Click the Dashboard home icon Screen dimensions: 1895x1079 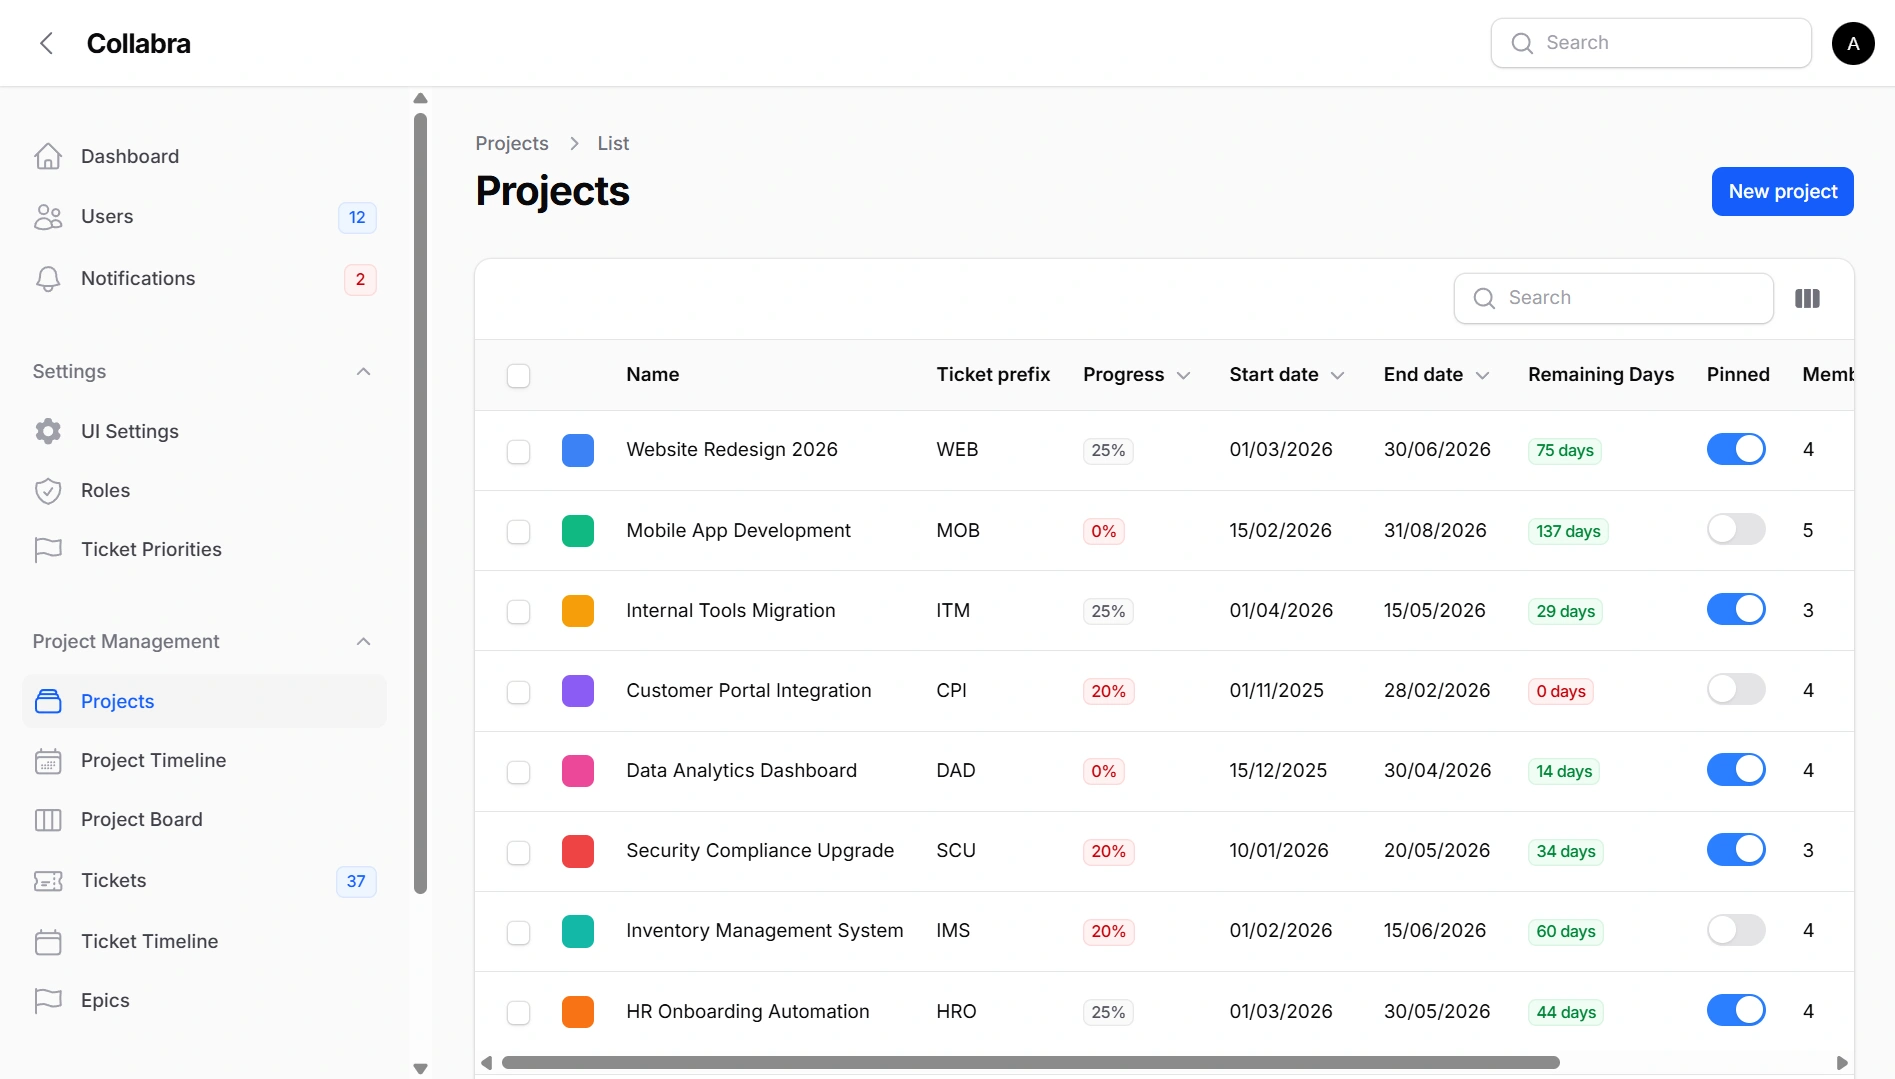click(48, 156)
